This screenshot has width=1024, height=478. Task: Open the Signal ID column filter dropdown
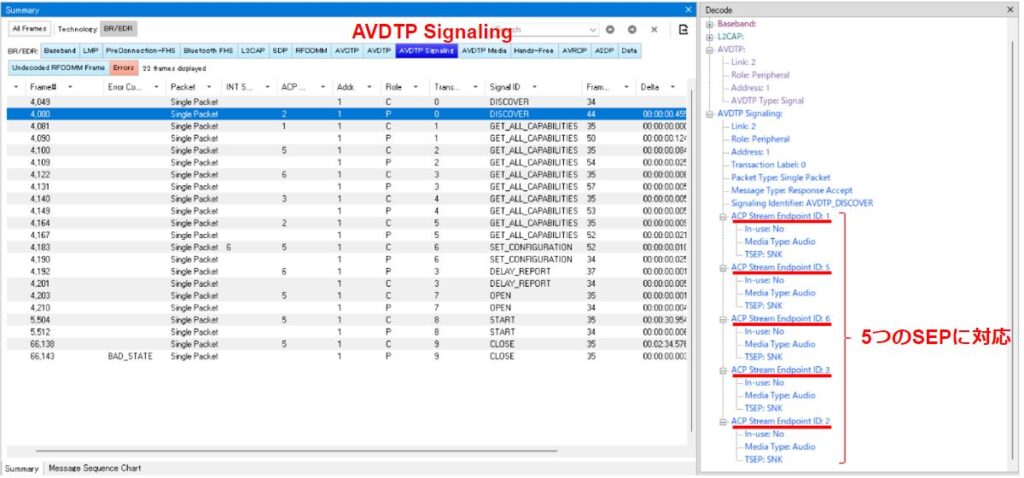coord(534,87)
